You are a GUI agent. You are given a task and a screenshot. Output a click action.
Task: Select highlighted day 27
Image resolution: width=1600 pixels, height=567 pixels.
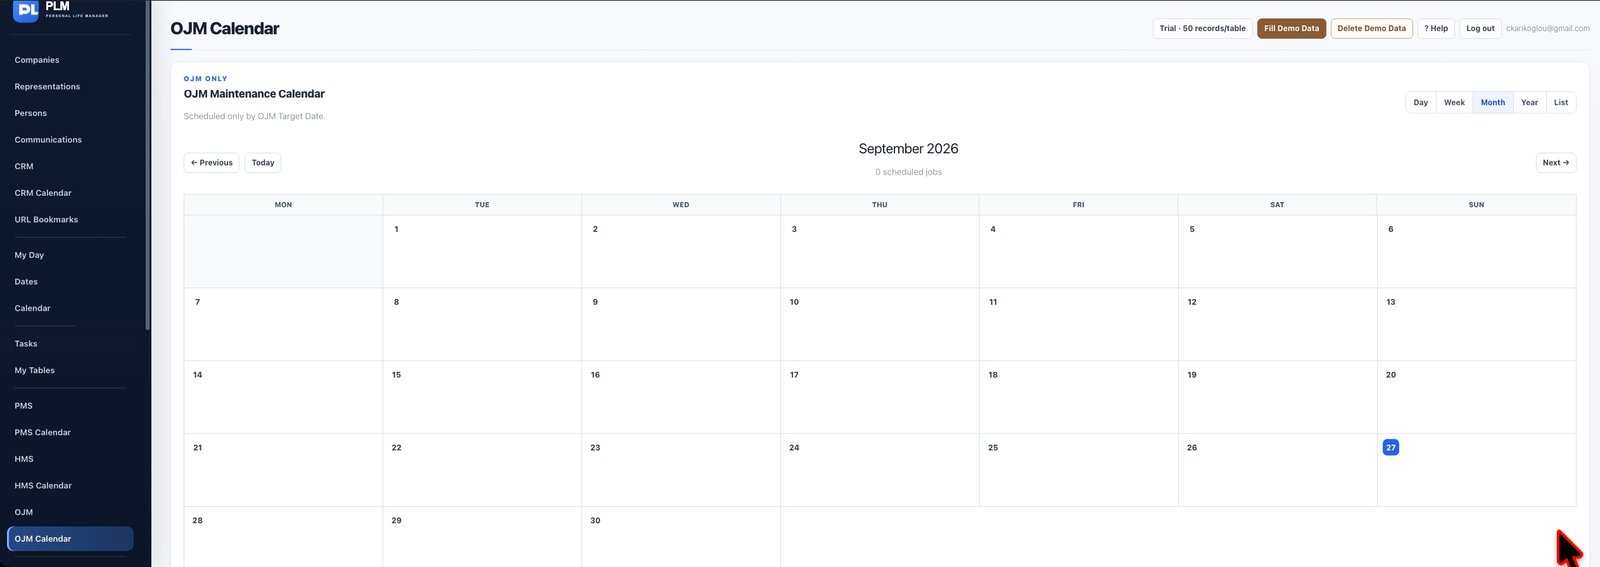[x=1390, y=447]
